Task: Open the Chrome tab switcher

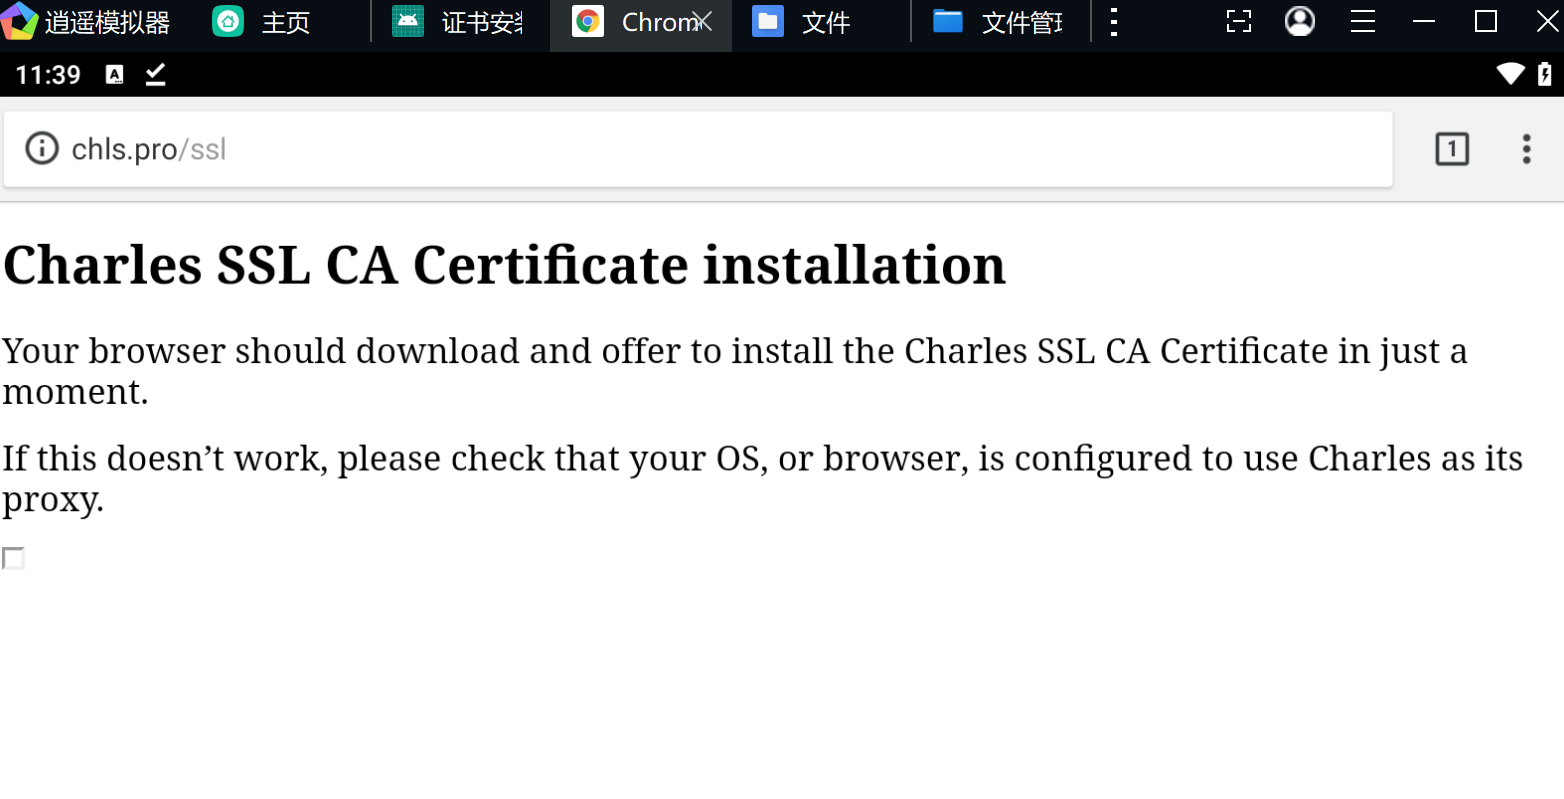Action: [x=1452, y=149]
